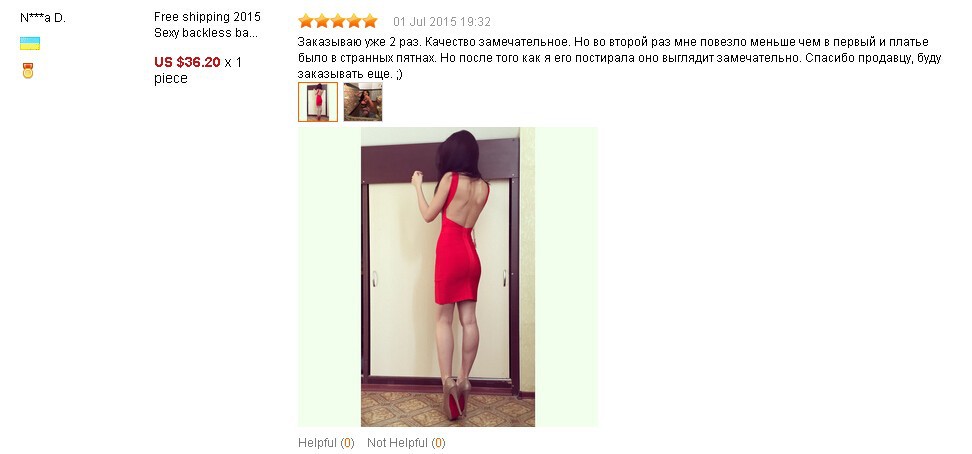Image resolution: width=972 pixels, height=454 pixels.
Task: Click the third orange rating star
Action: pyautogui.click(x=338, y=21)
